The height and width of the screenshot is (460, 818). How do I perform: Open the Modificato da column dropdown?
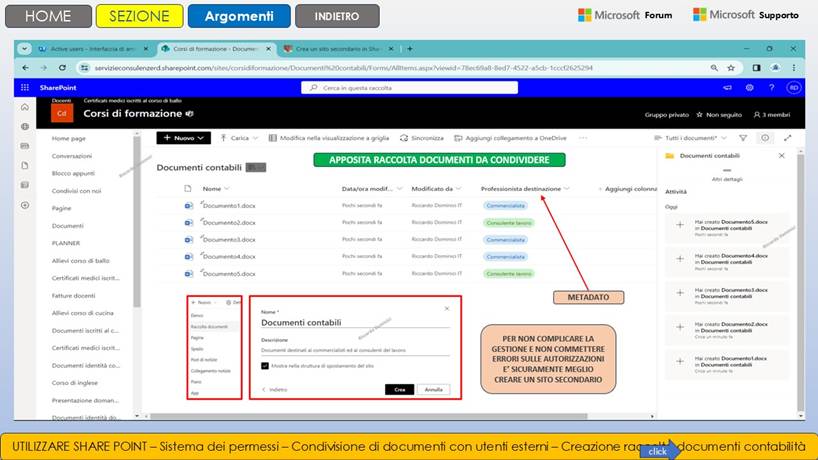[436, 188]
